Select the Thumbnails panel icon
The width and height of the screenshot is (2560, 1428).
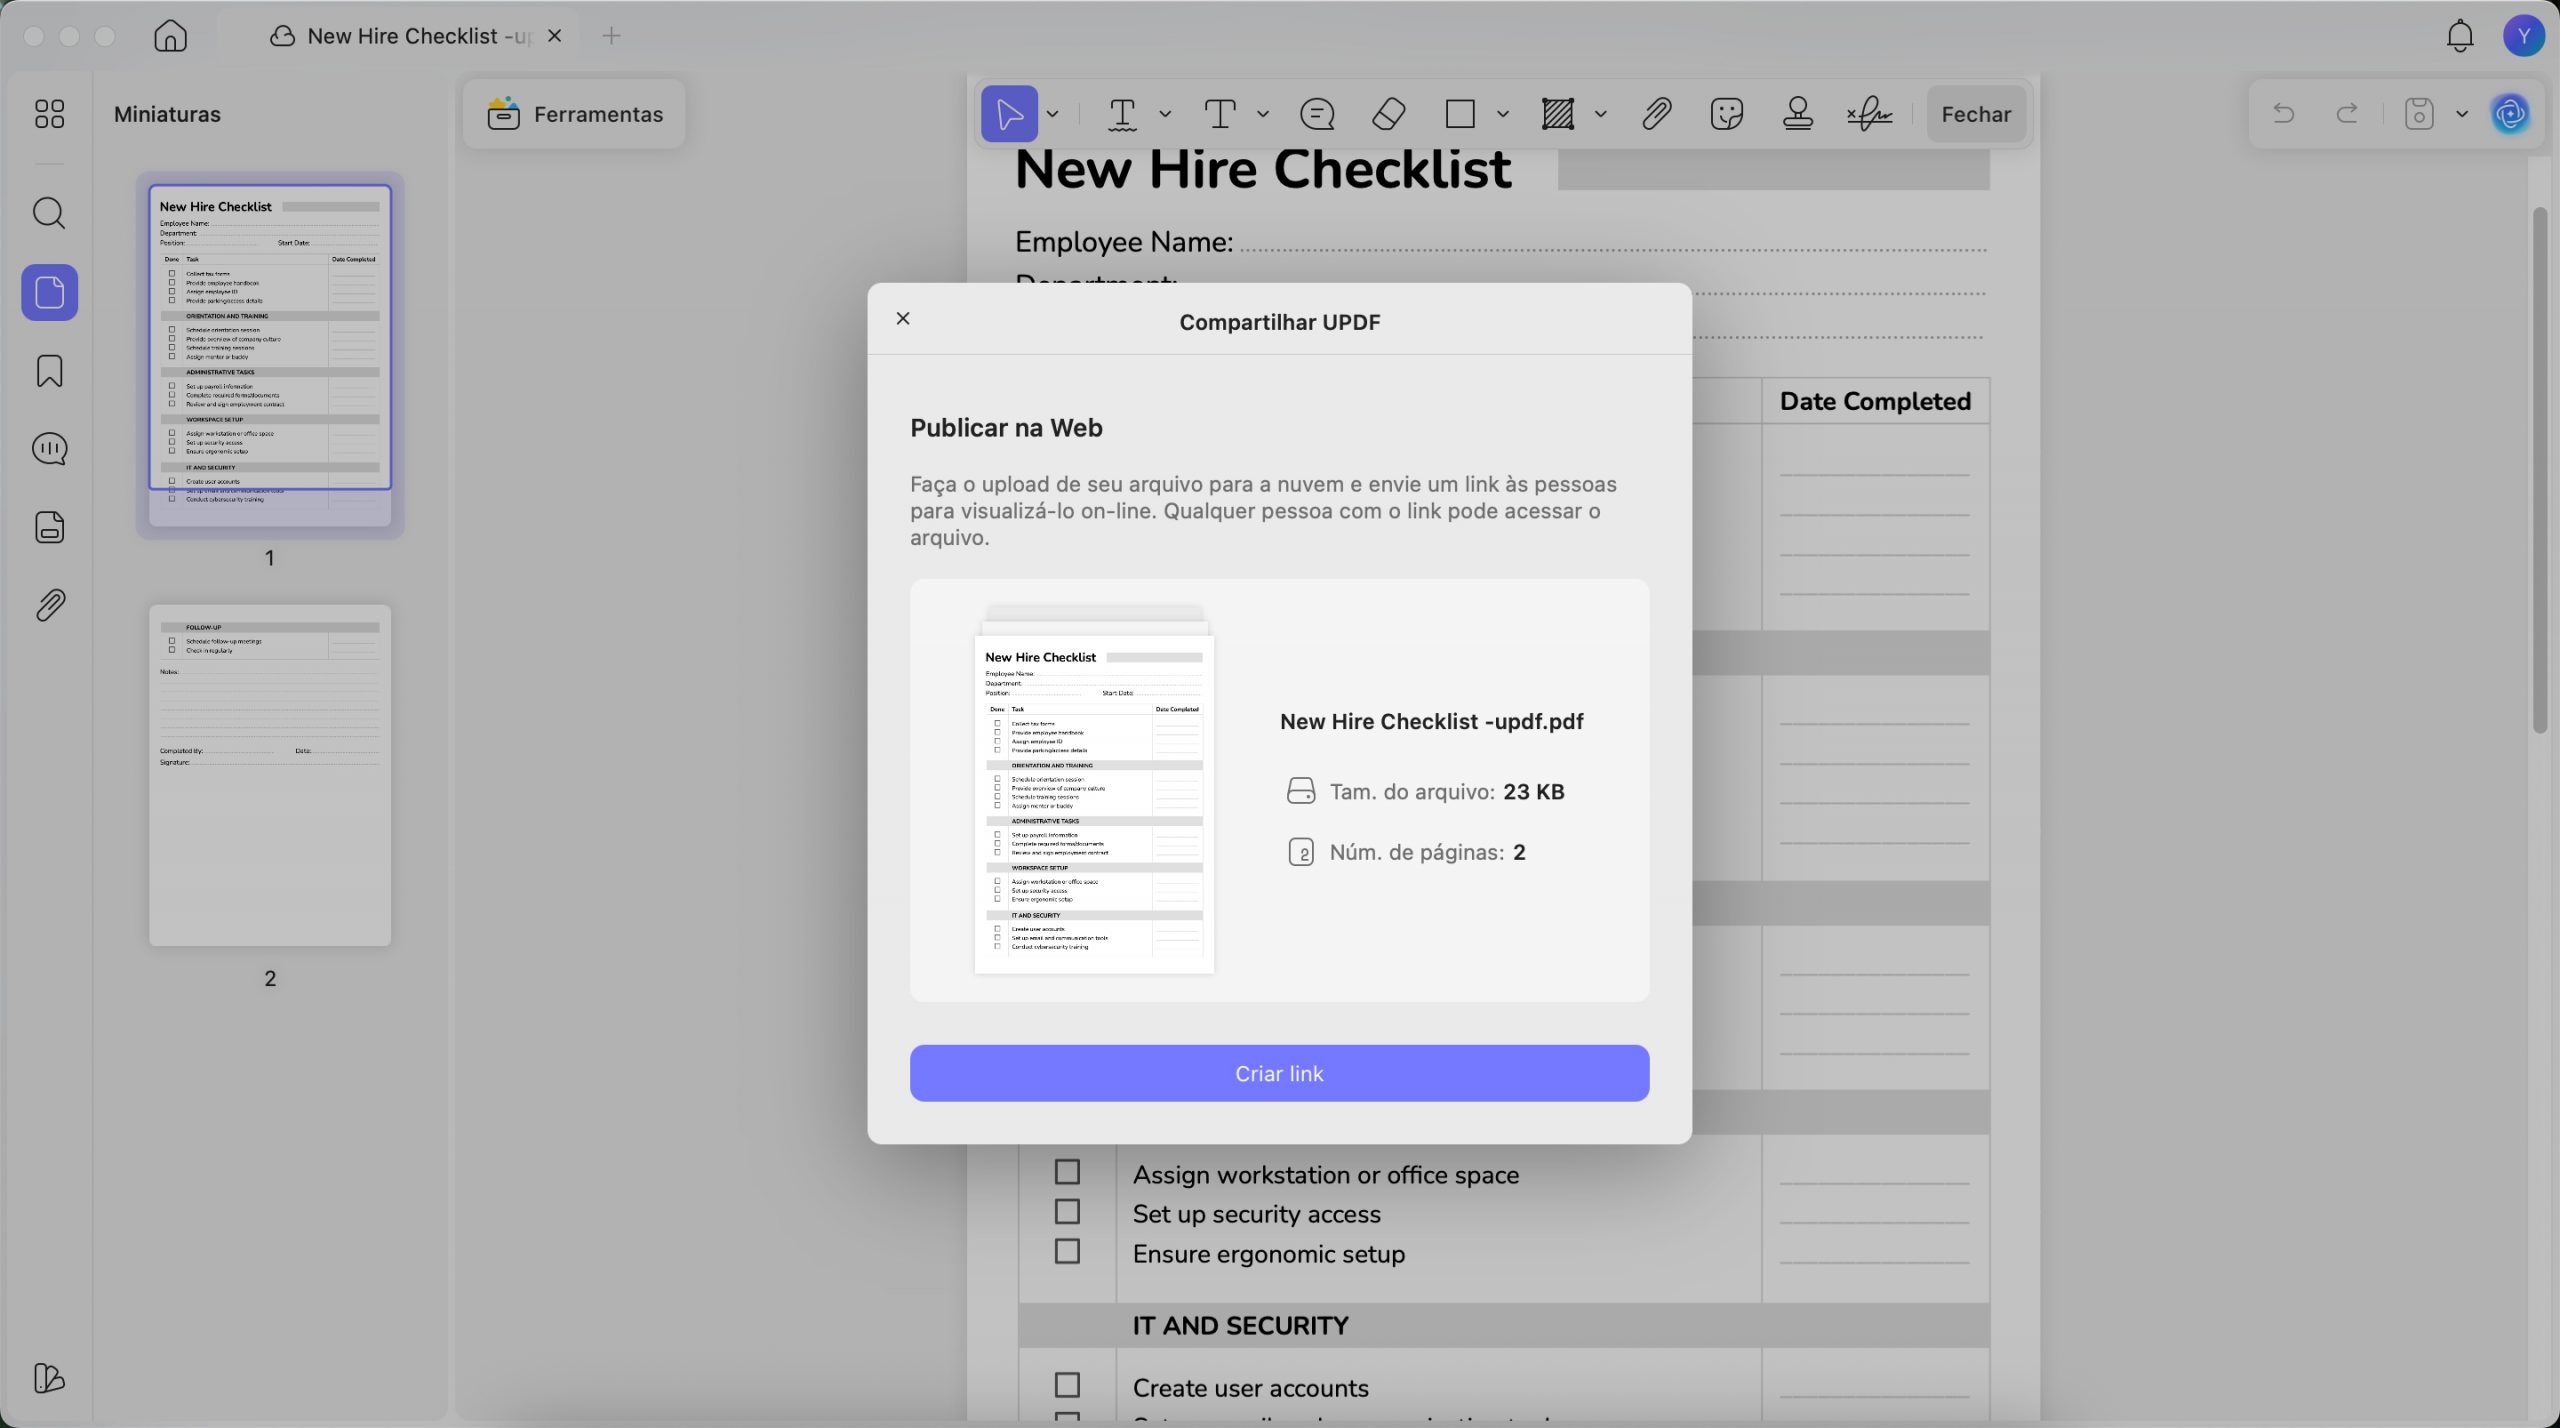tap(49, 292)
